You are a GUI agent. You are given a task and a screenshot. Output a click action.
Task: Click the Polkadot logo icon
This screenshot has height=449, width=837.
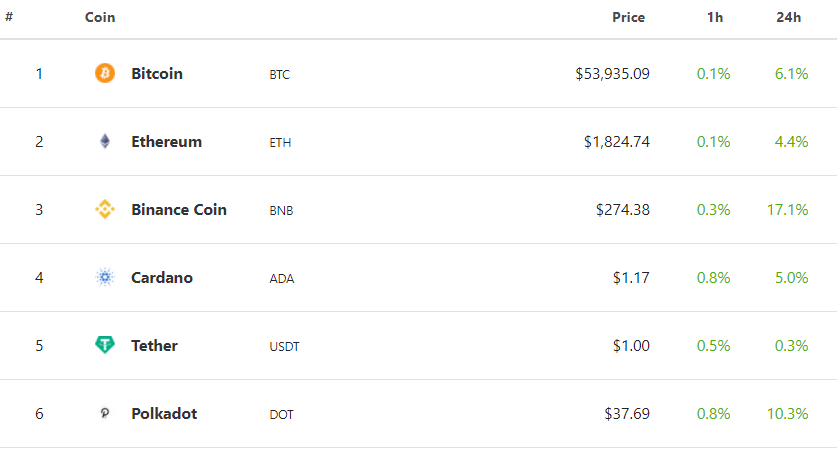(x=105, y=413)
